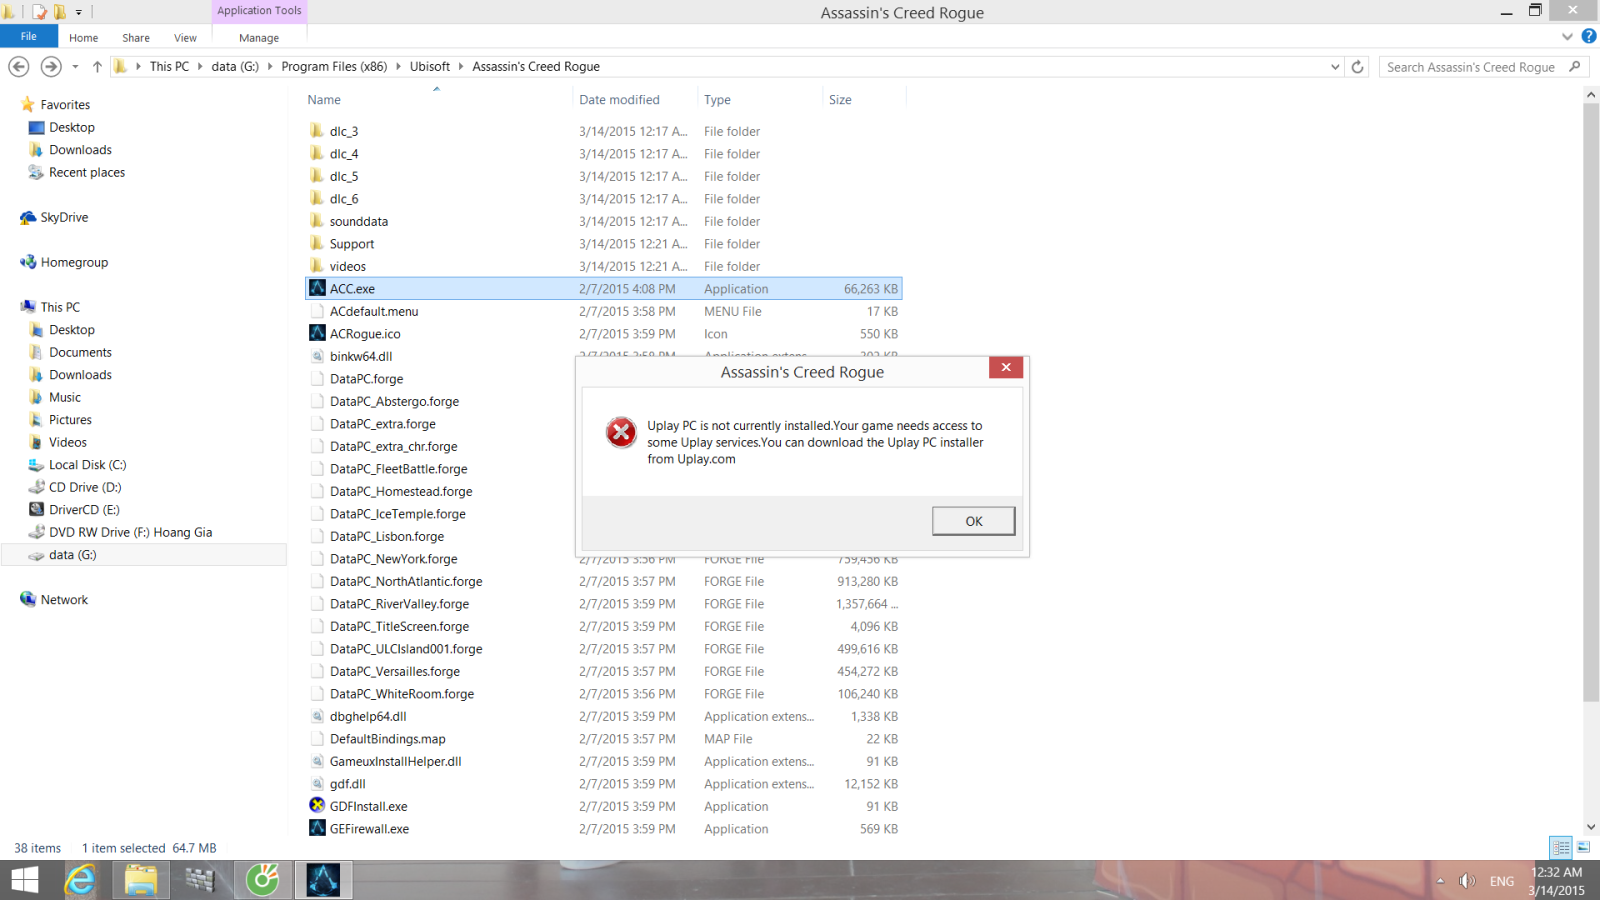Click the dlc_3 folder icon
Image resolution: width=1600 pixels, height=900 pixels.
(317, 131)
